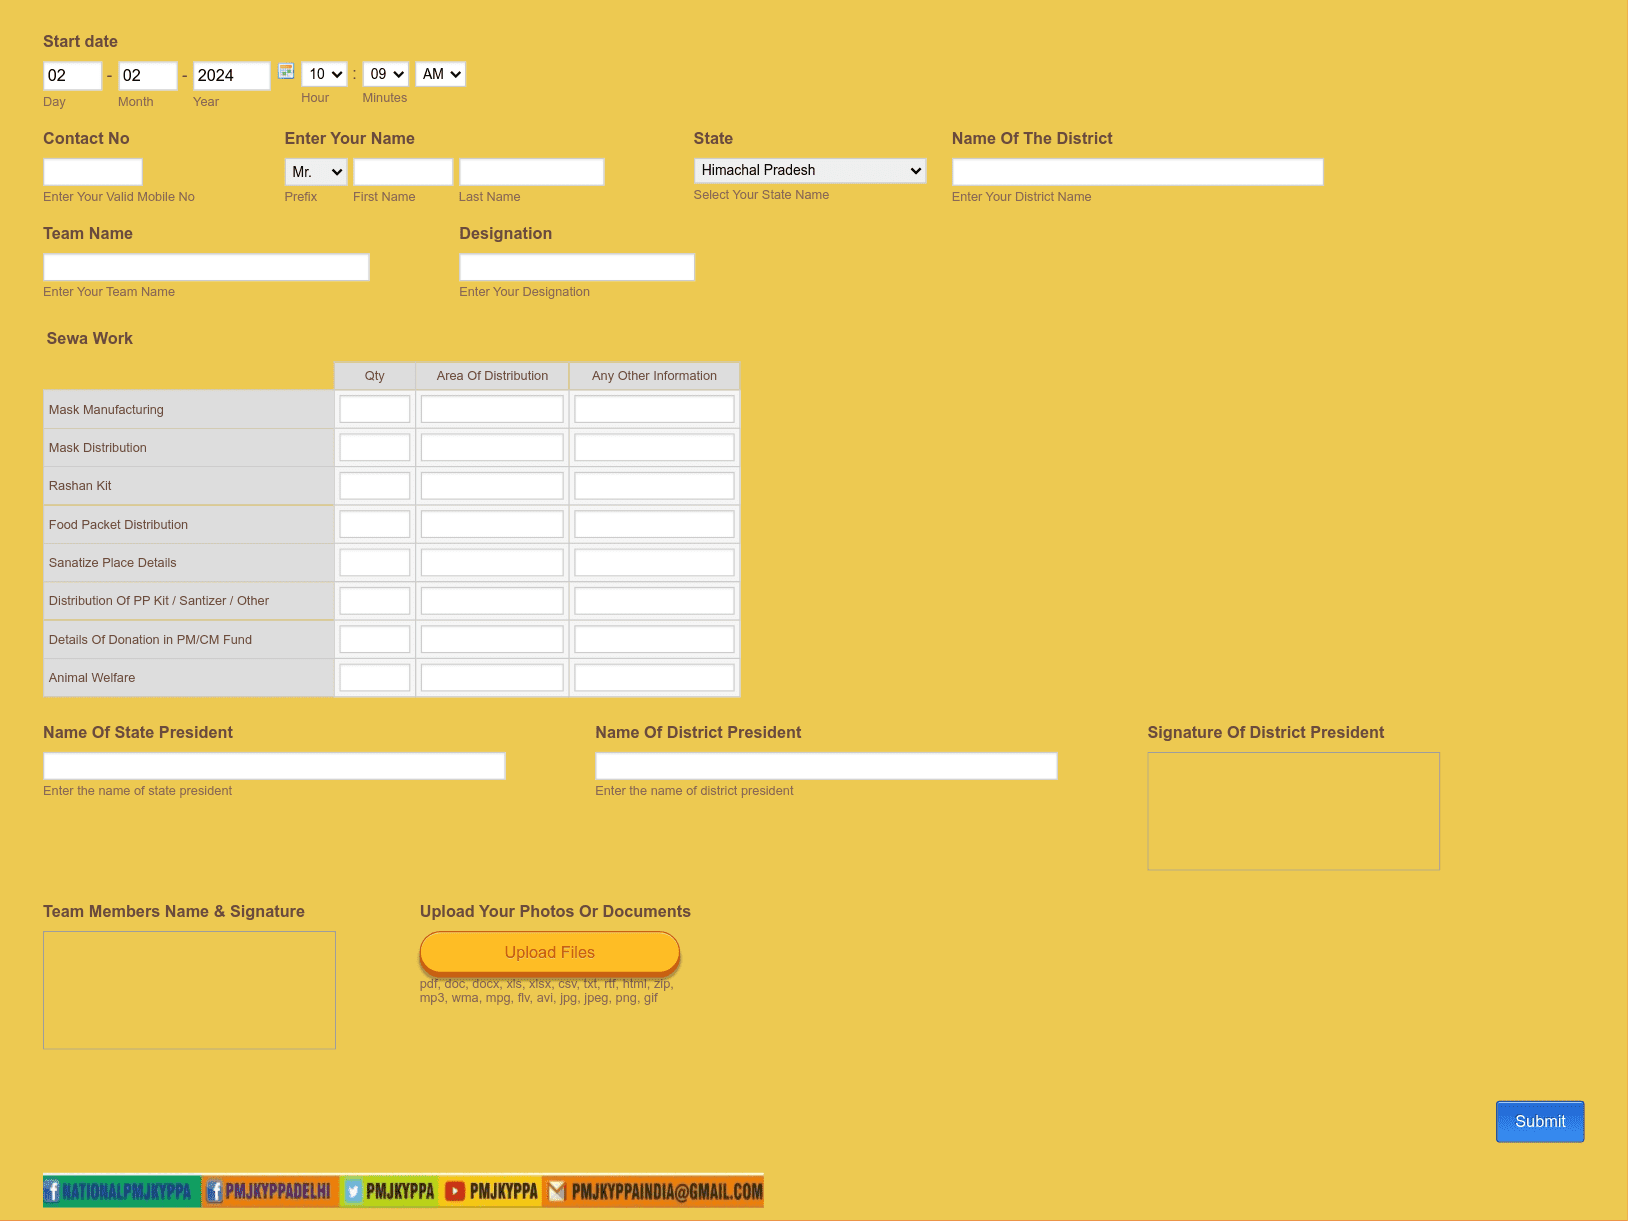Select the Team Name input field
Viewport: 1628px width, 1221px height.
[x=206, y=267]
